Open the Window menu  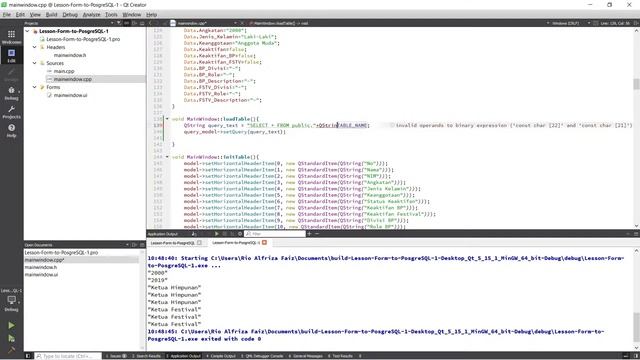click(132, 15)
